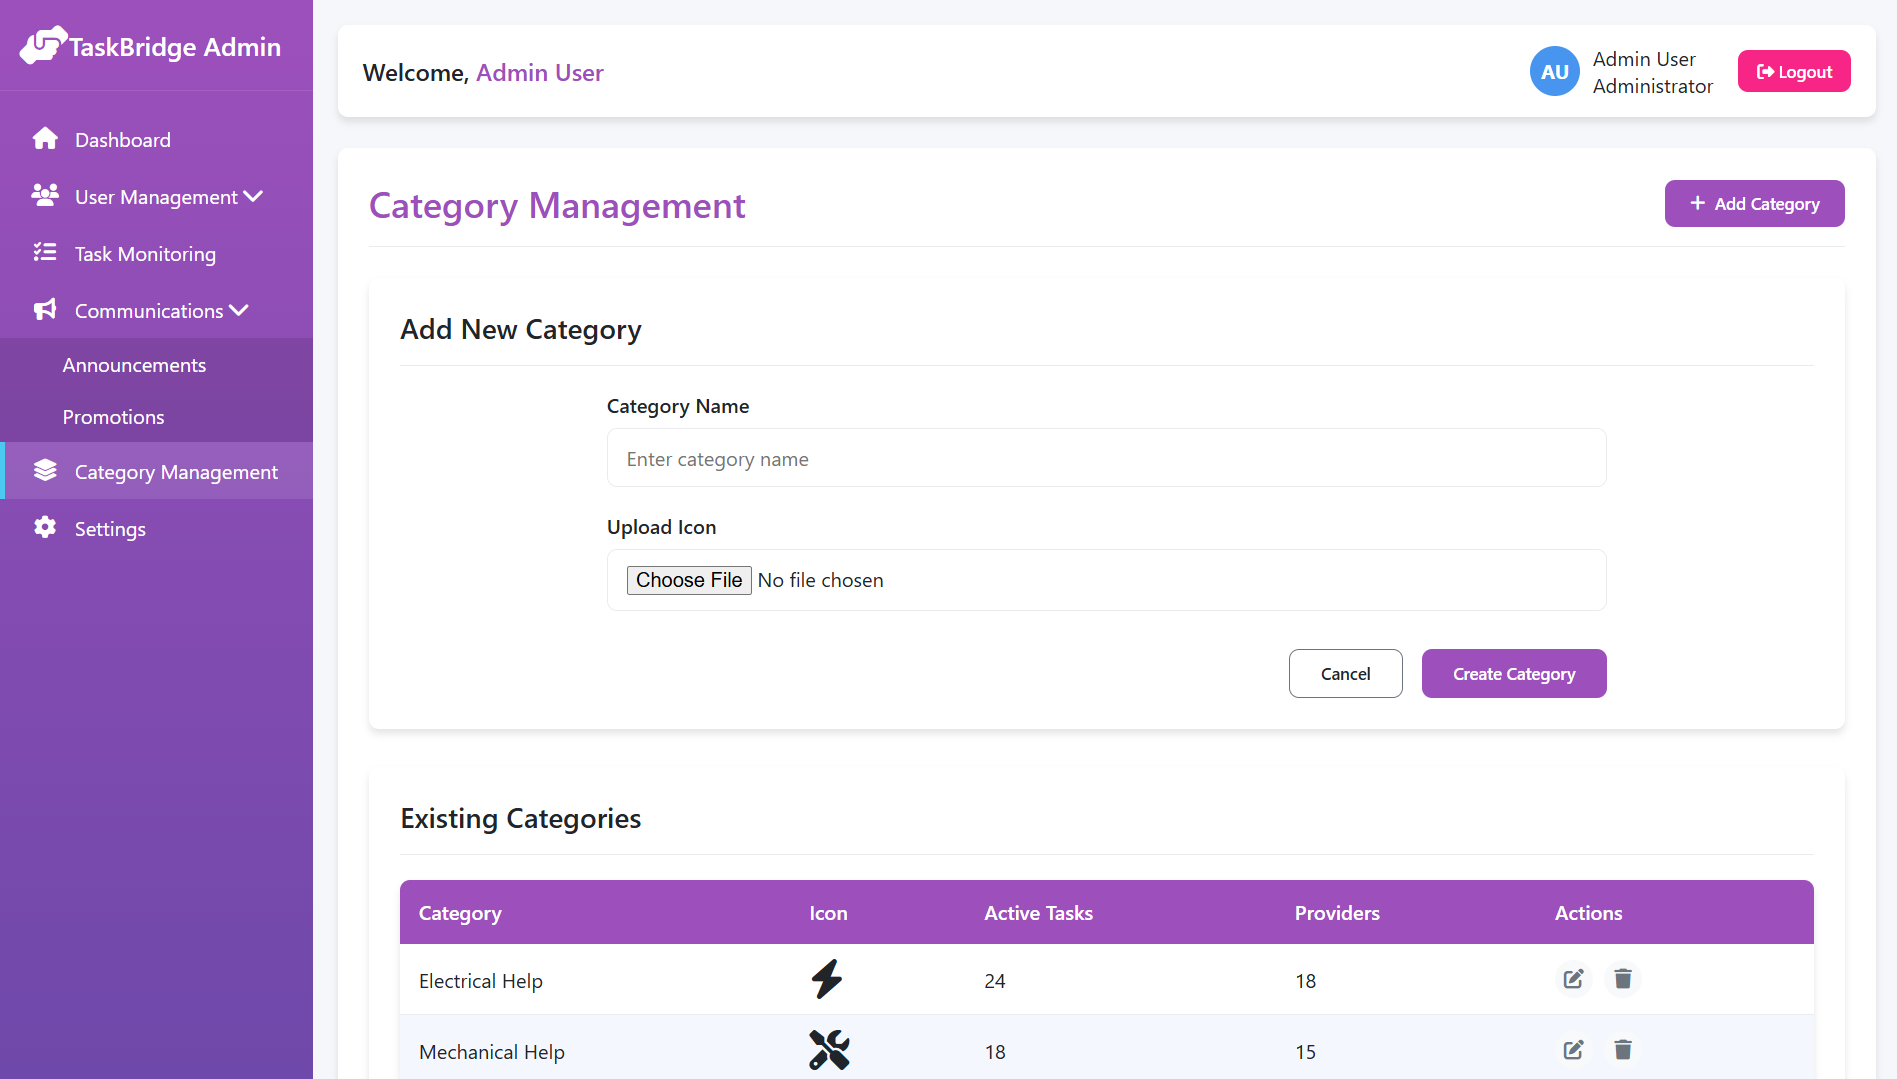1897x1079 pixels.
Task: Click the Dashboard home icon
Action: coord(45,138)
